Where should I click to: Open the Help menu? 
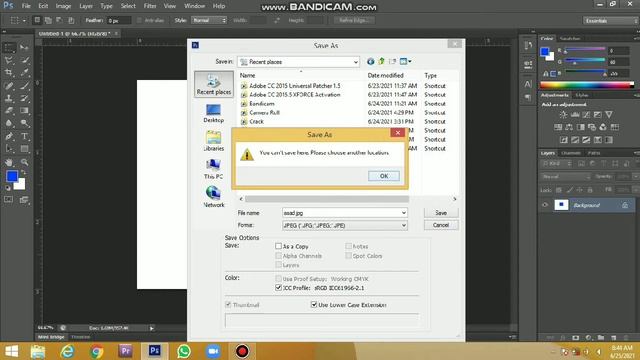(219, 6)
